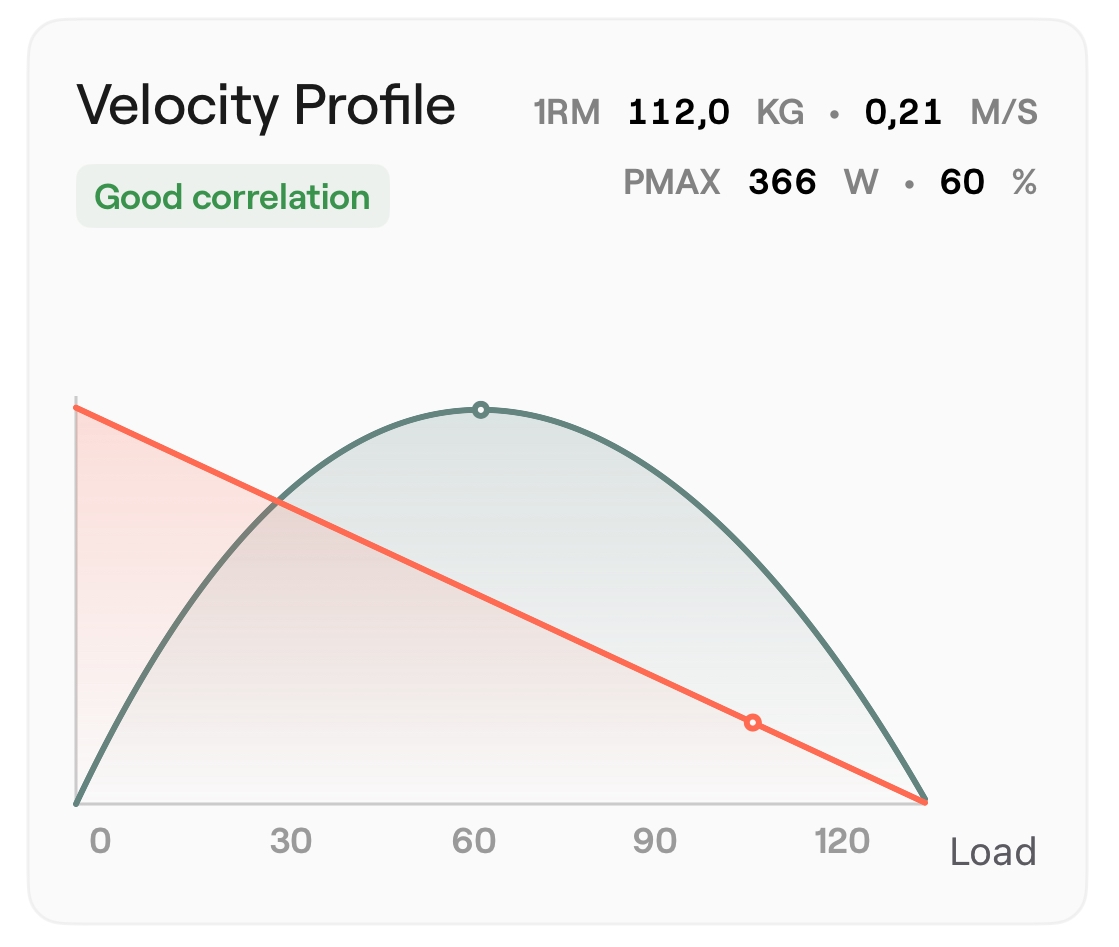1119x947 pixels.
Task: Click the percent symbol in PMAX row
Action: (1024, 182)
